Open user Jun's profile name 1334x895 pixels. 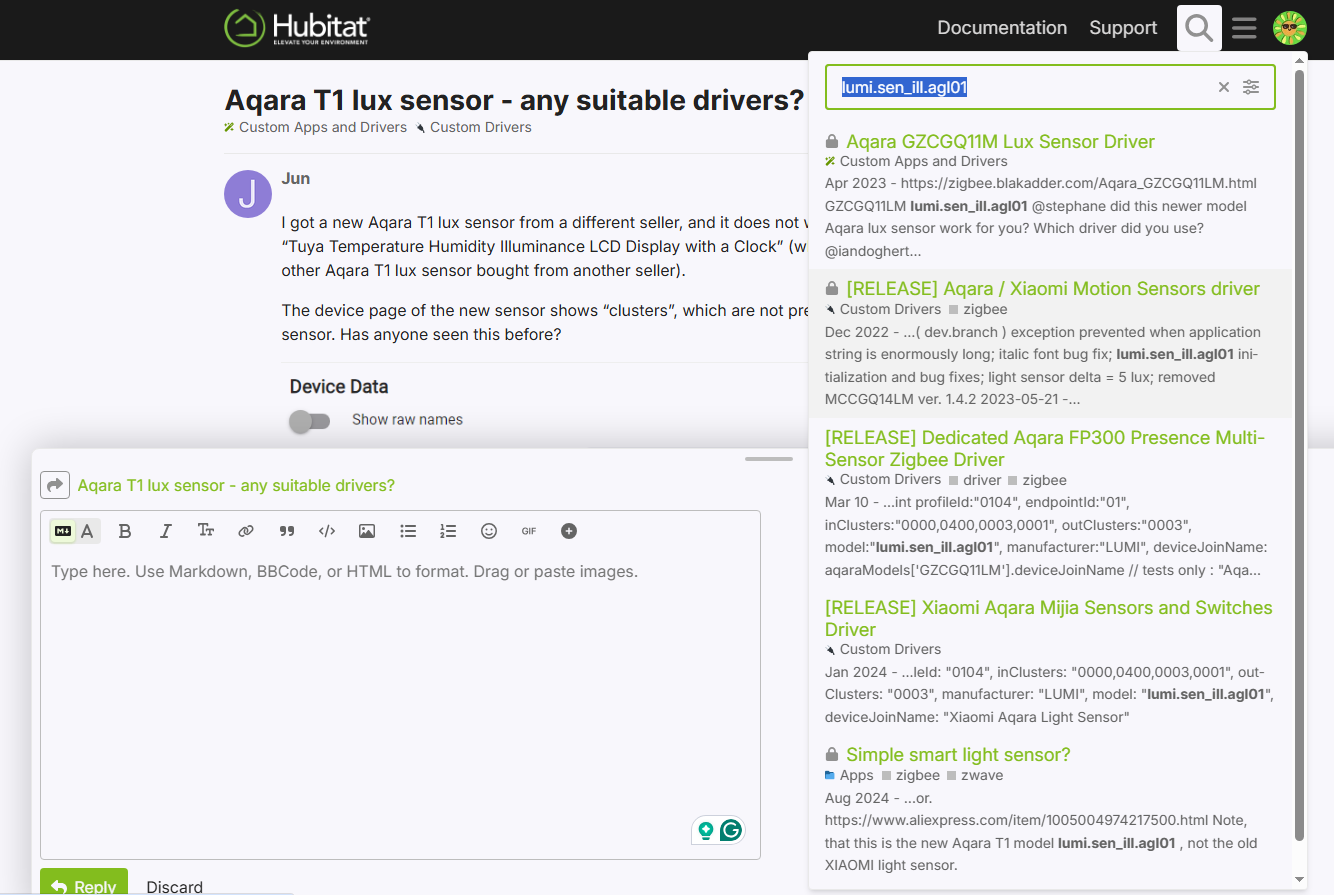(296, 178)
